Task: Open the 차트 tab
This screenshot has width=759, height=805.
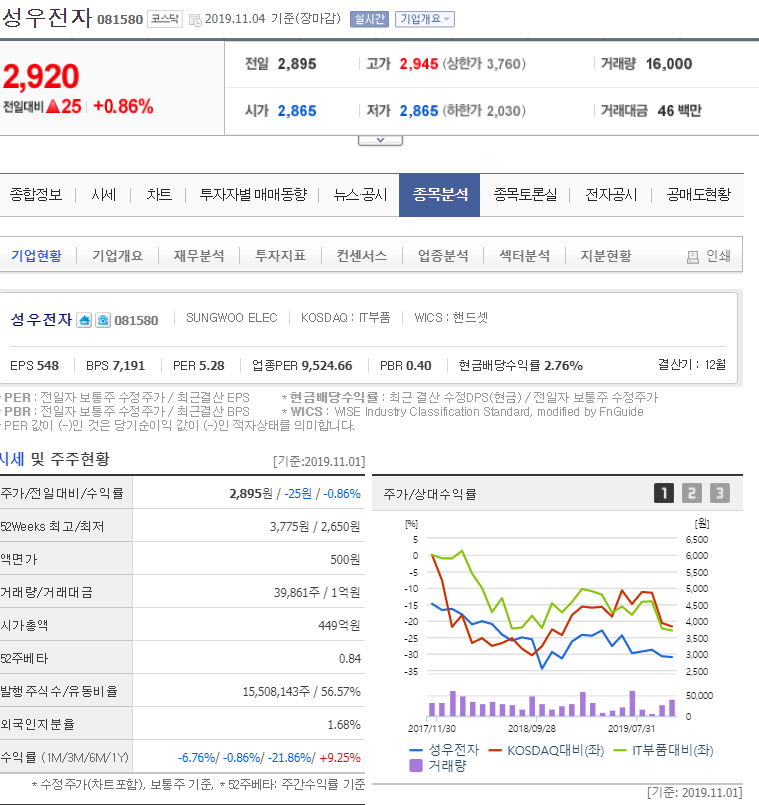Action: [x=159, y=195]
